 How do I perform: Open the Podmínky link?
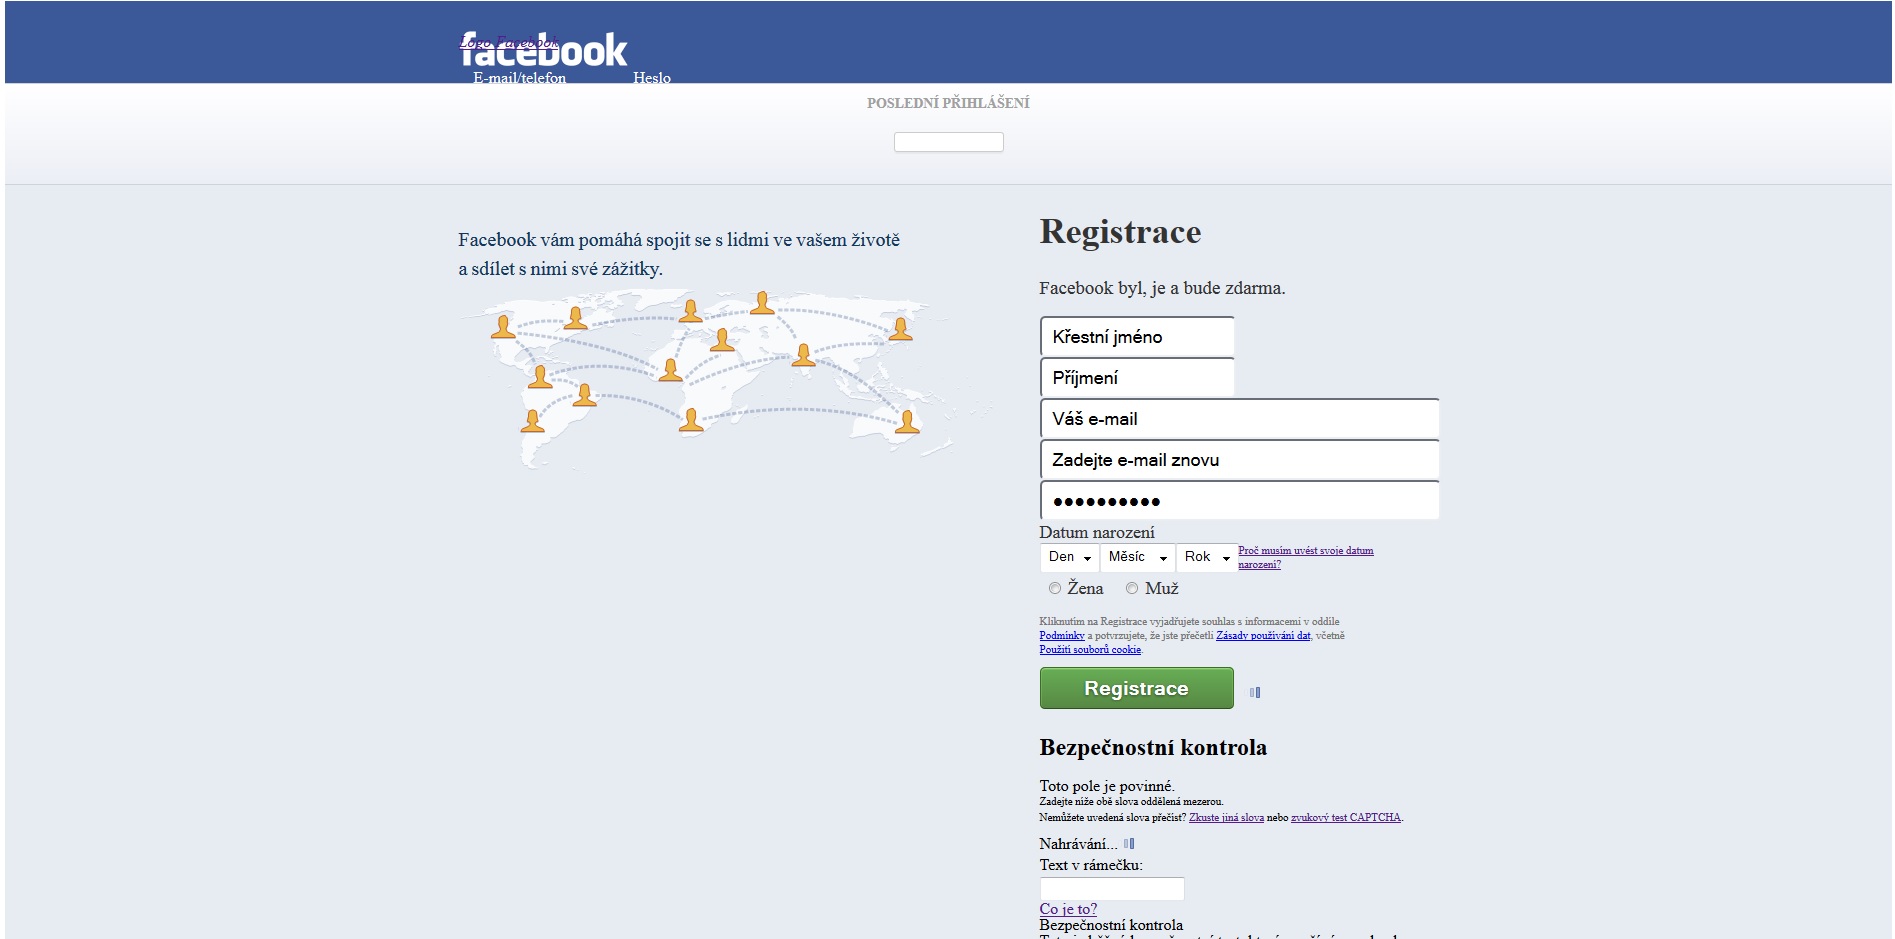[1062, 635]
